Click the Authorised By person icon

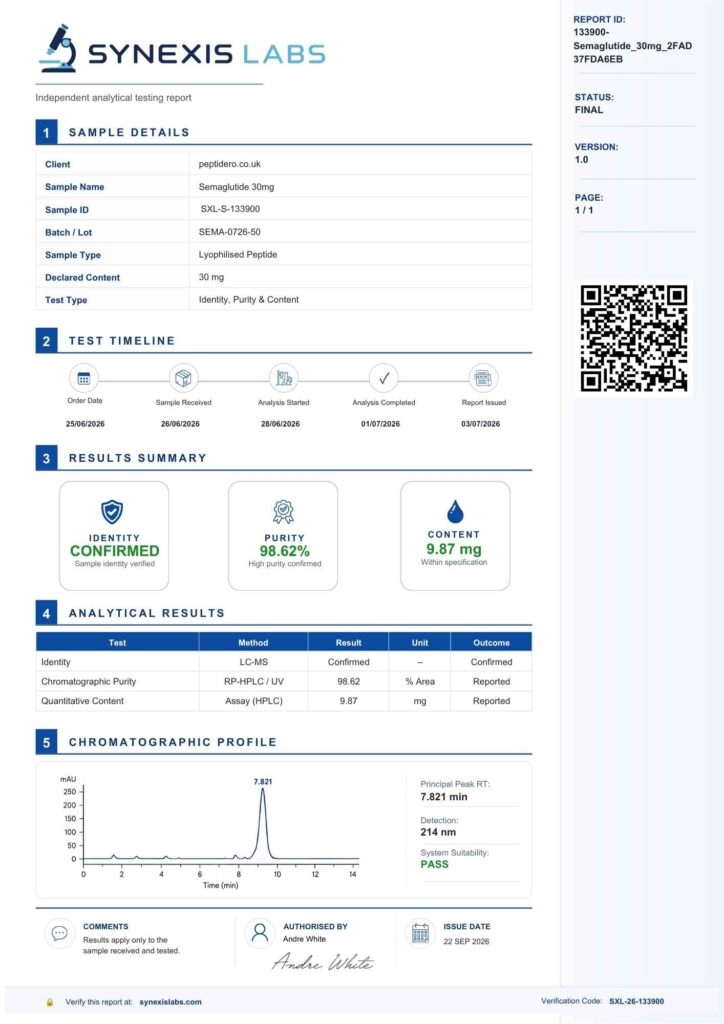[260, 933]
